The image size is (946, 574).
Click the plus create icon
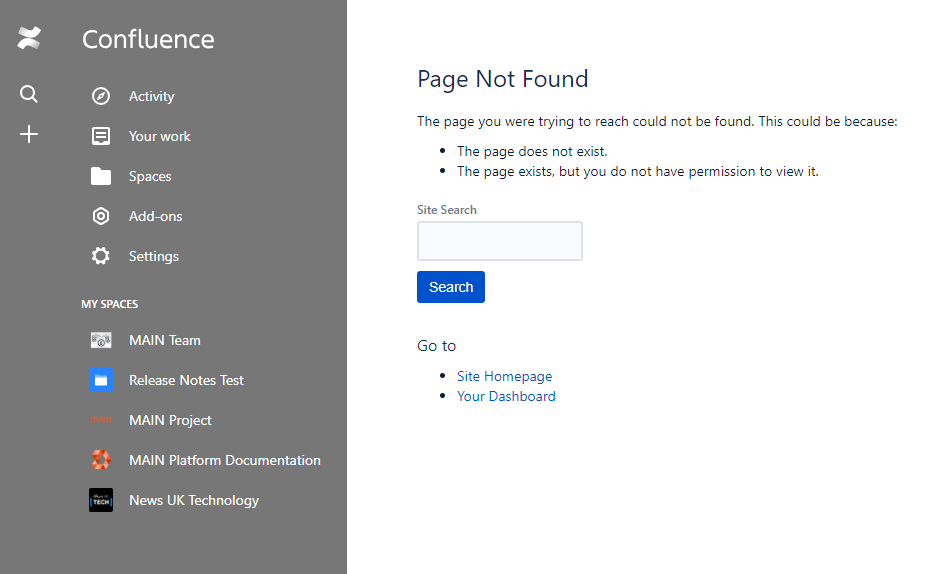coord(28,134)
